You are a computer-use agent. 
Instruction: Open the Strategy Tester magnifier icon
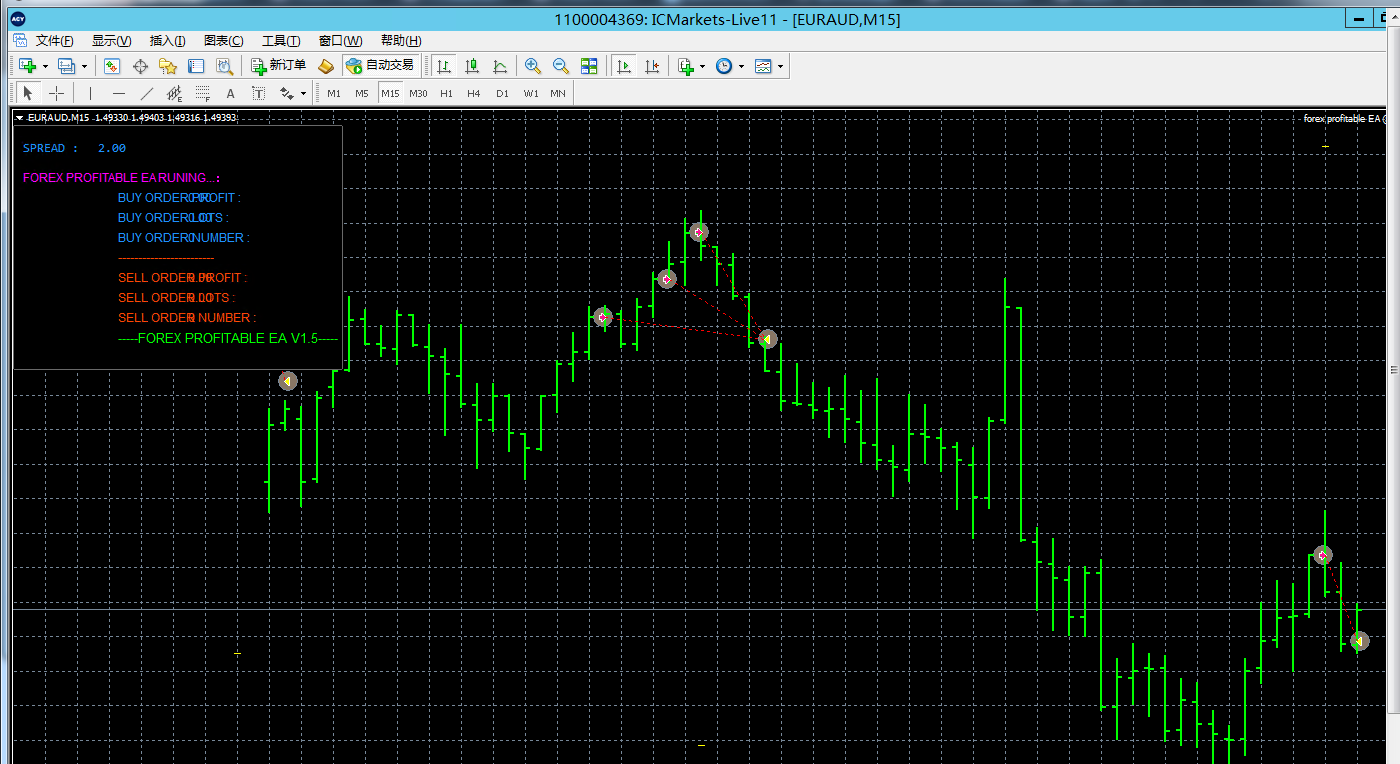224,66
